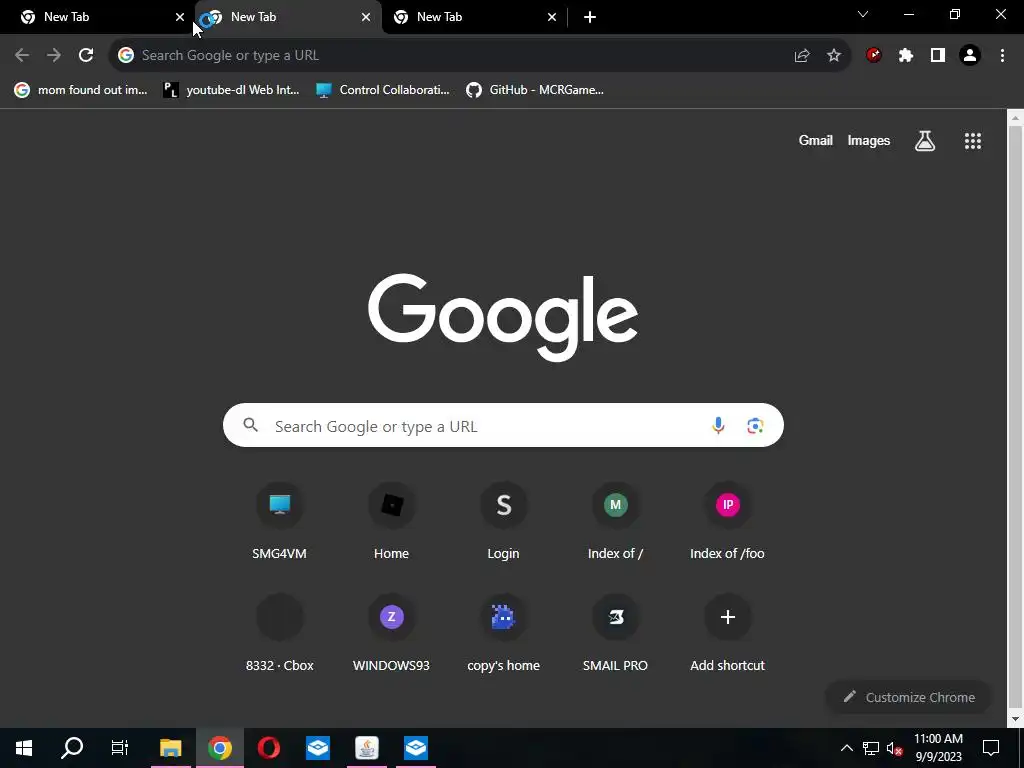Expand the tab search dropdown arrow

click(863, 14)
